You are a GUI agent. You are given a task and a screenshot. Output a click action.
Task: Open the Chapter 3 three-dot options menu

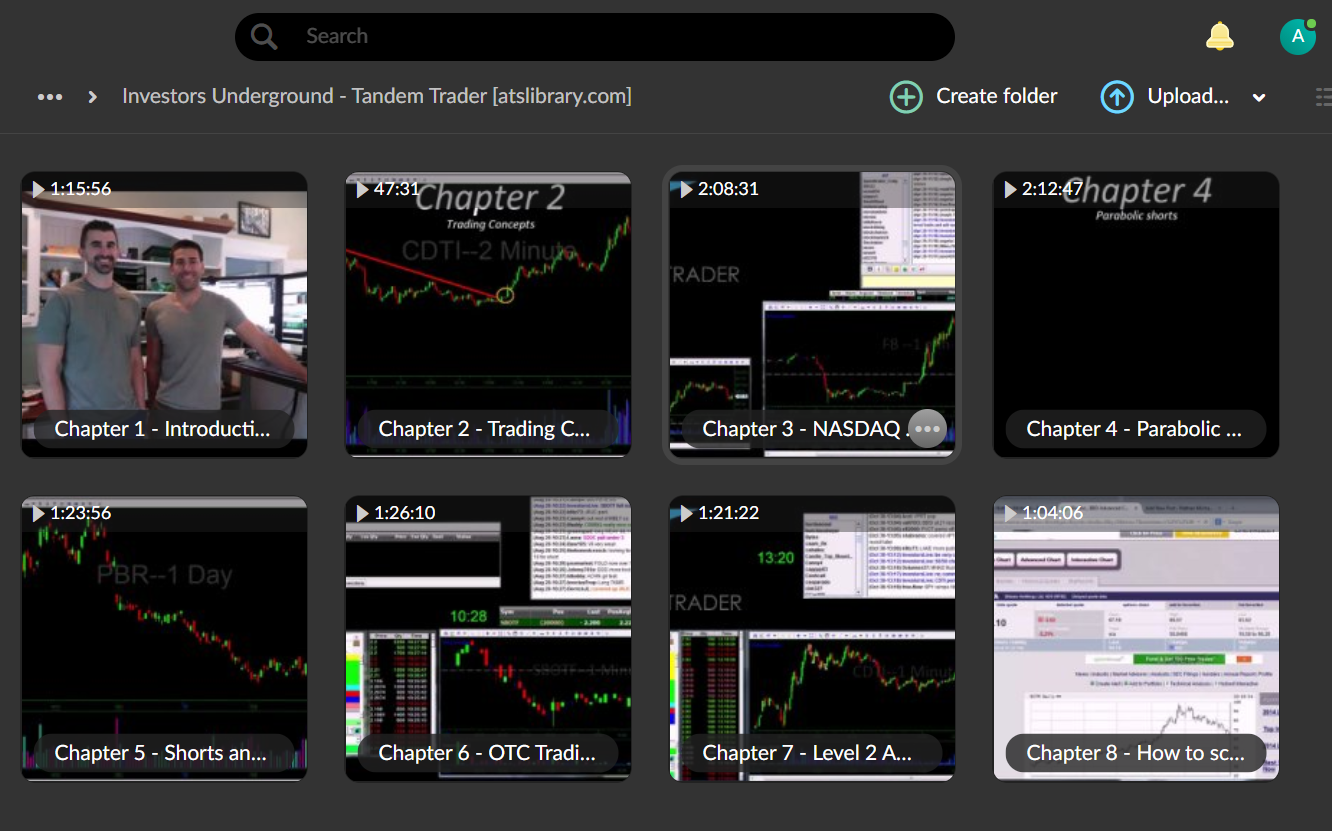[x=928, y=429]
